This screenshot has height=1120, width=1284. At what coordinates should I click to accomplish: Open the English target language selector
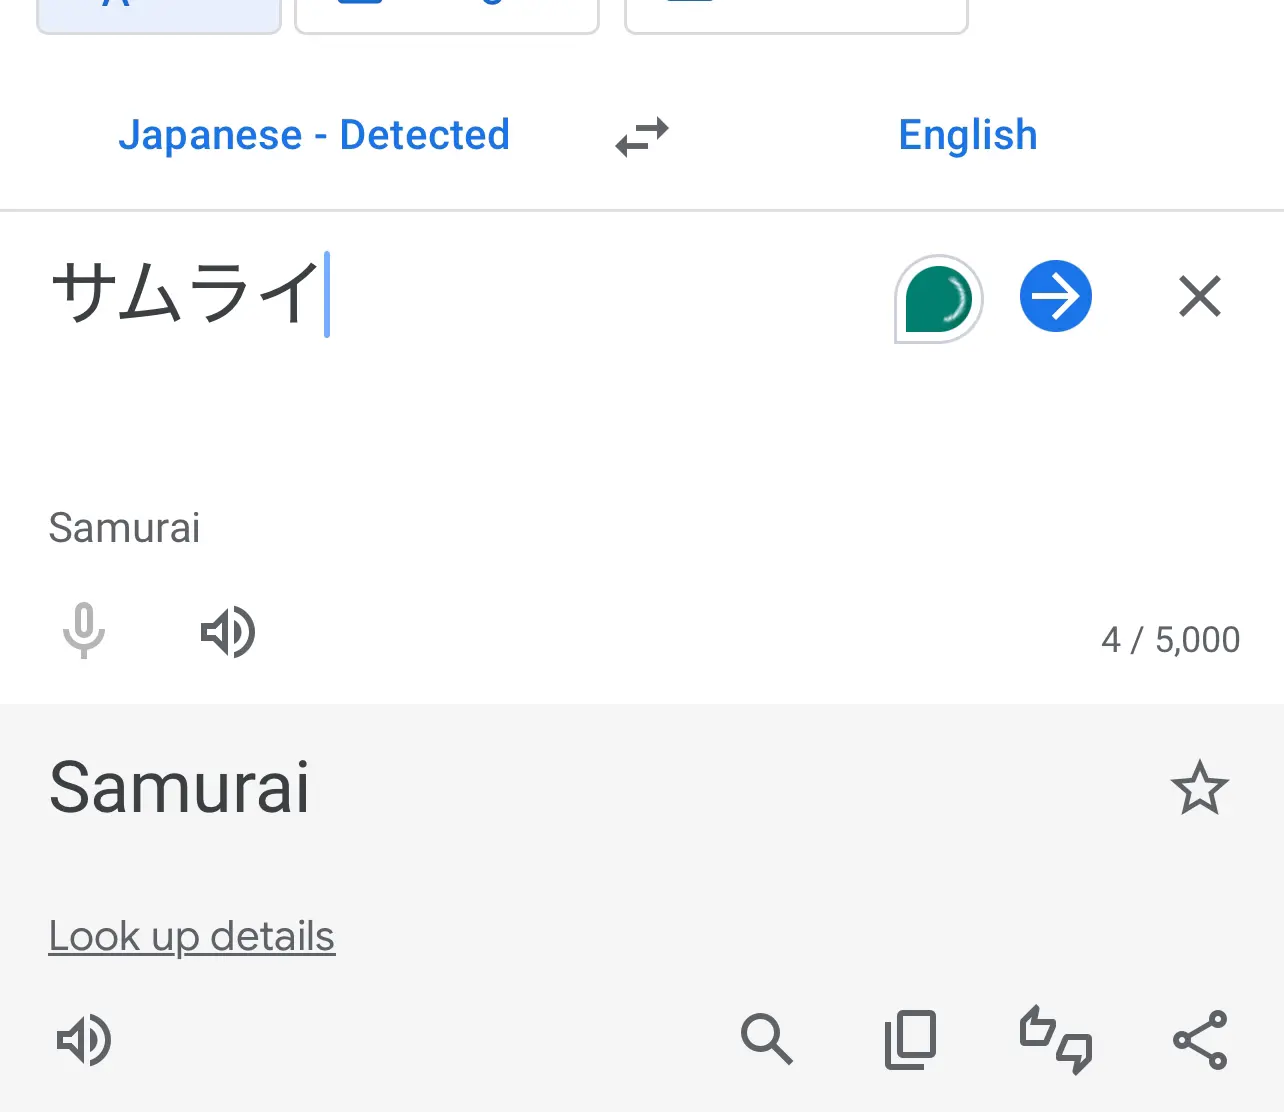[x=968, y=135]
